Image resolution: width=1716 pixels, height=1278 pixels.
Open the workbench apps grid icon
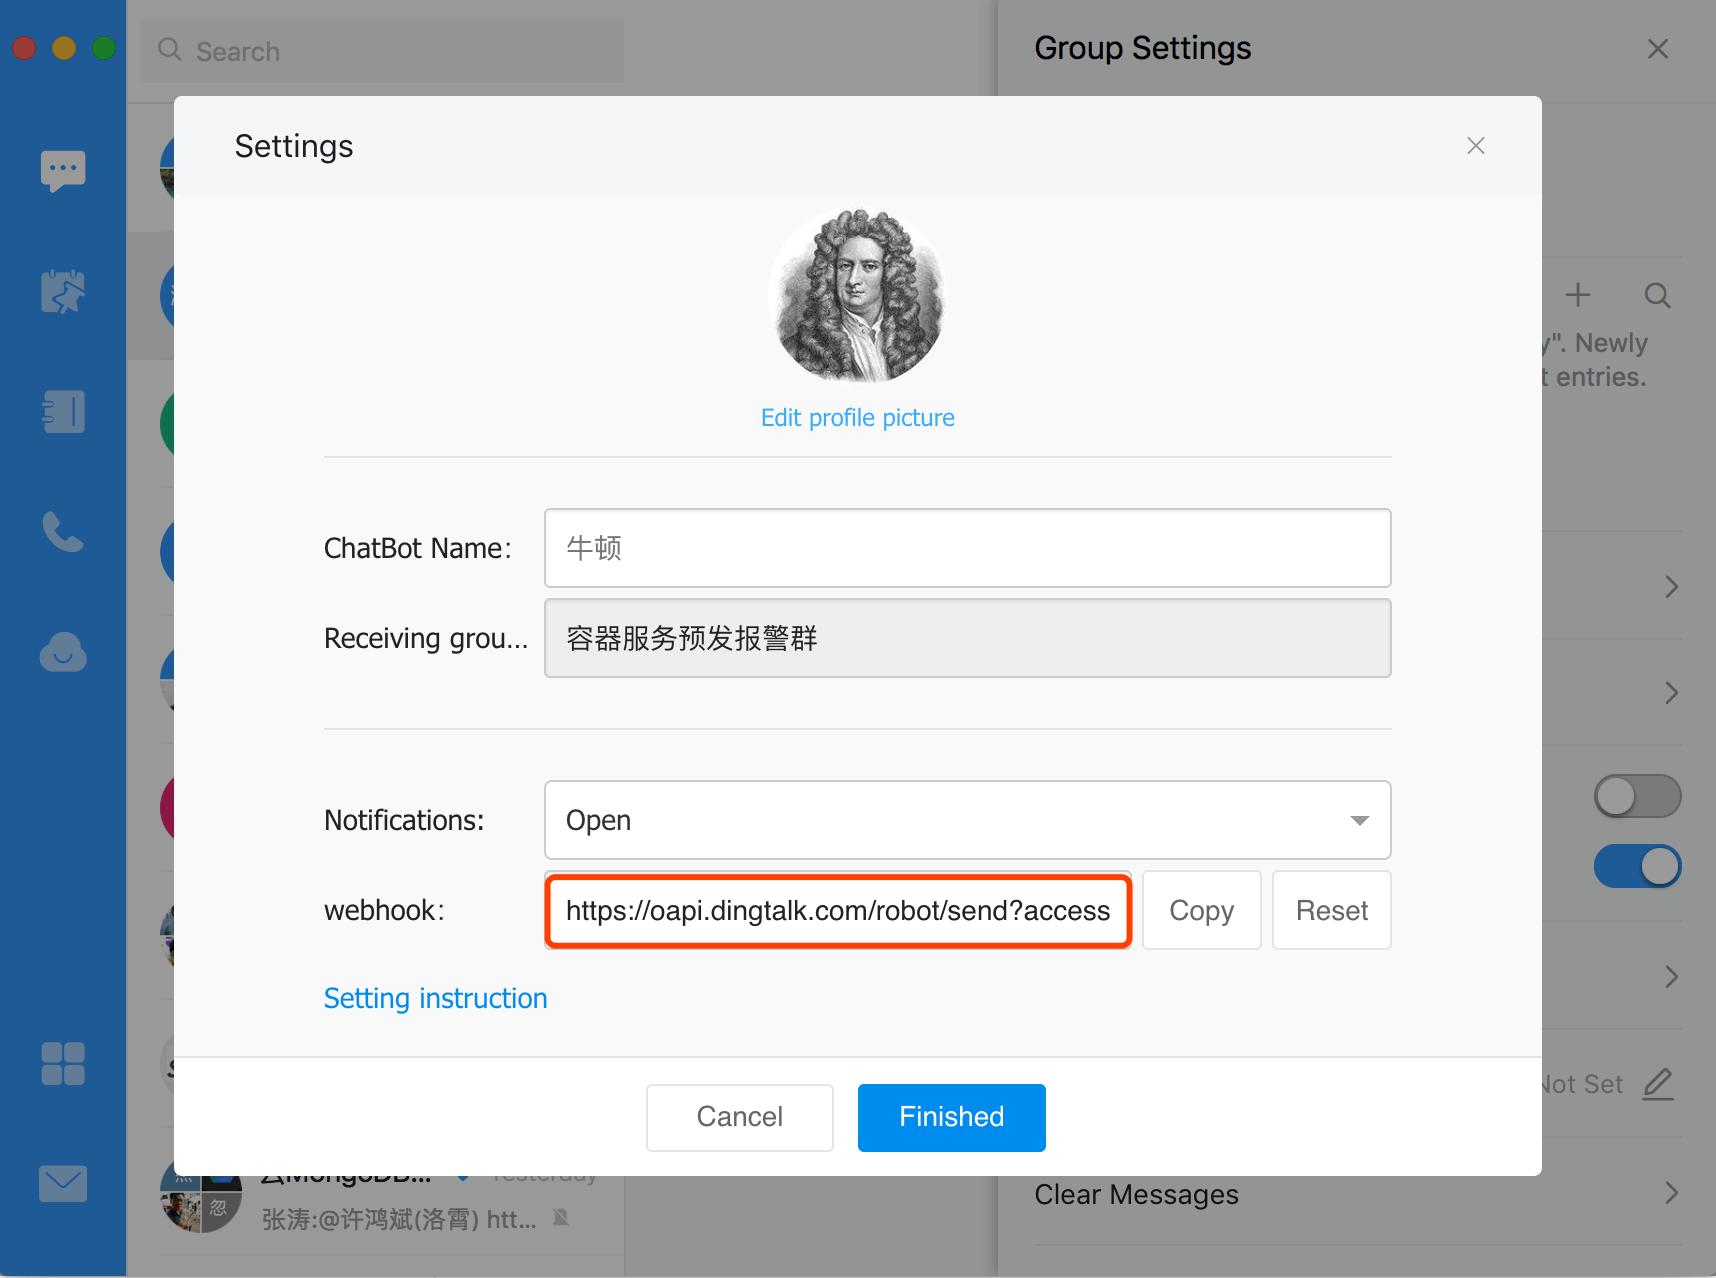[63, 1064]
